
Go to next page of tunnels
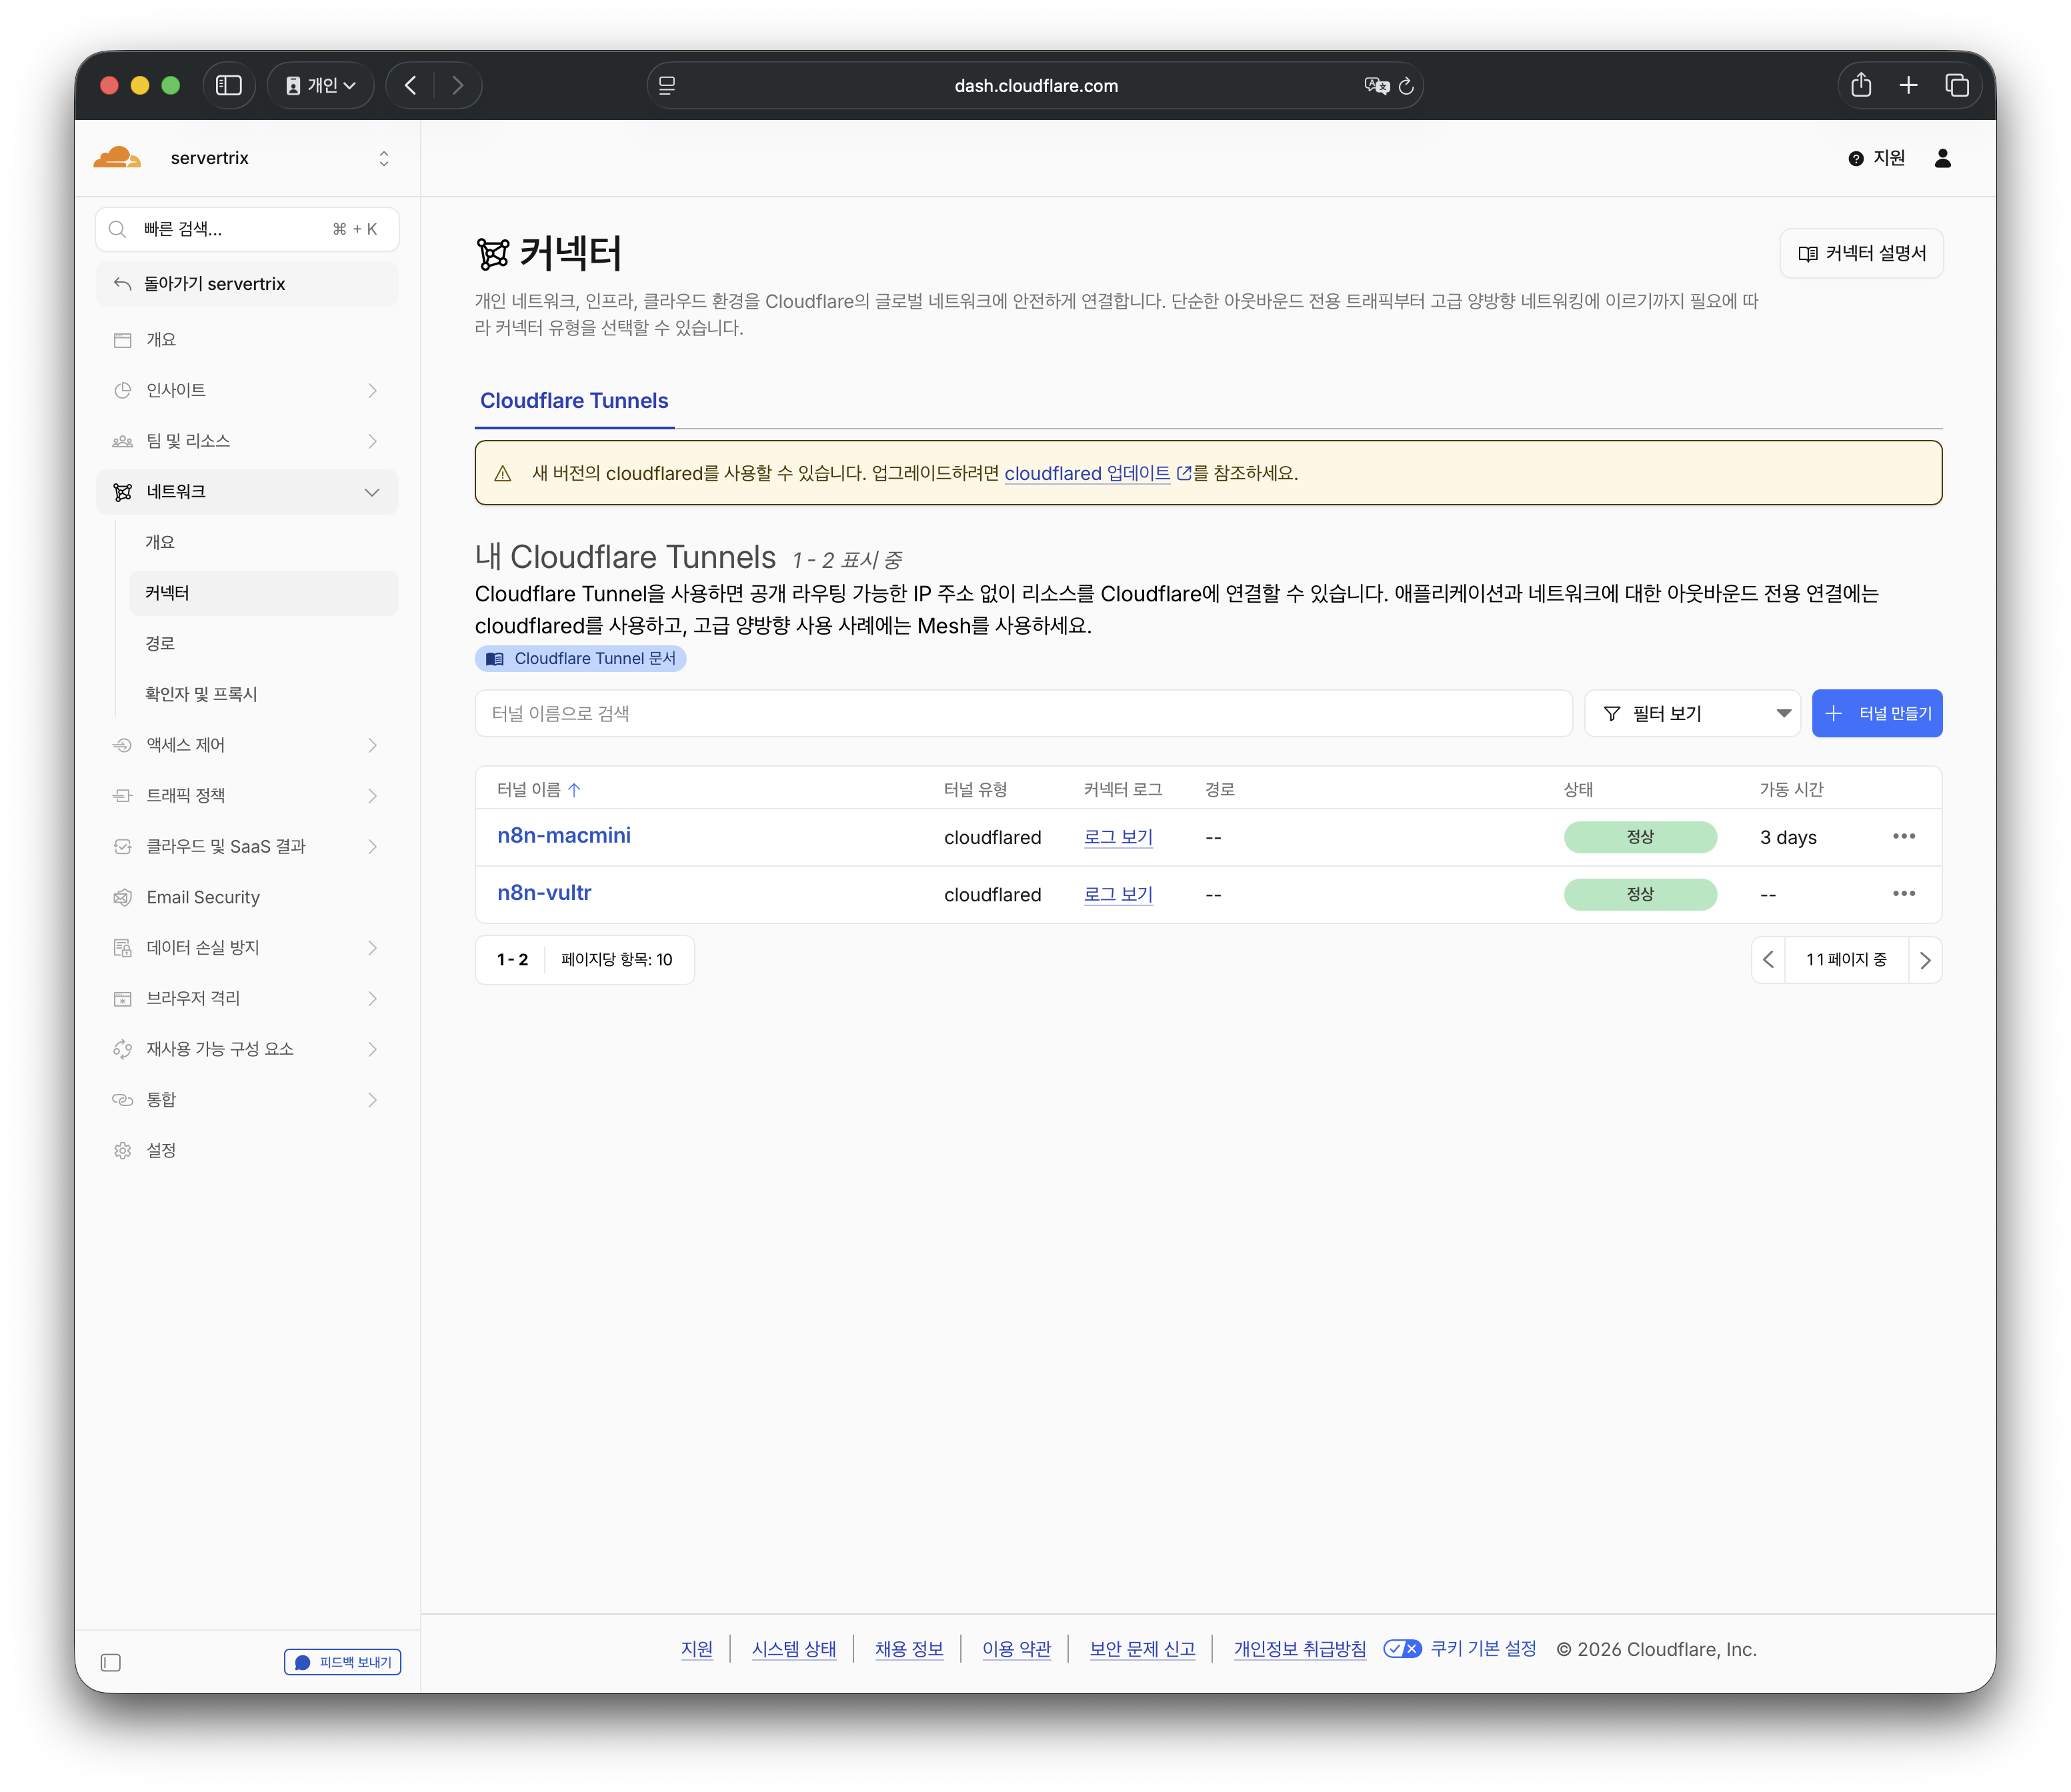[x=1925, y=960]
